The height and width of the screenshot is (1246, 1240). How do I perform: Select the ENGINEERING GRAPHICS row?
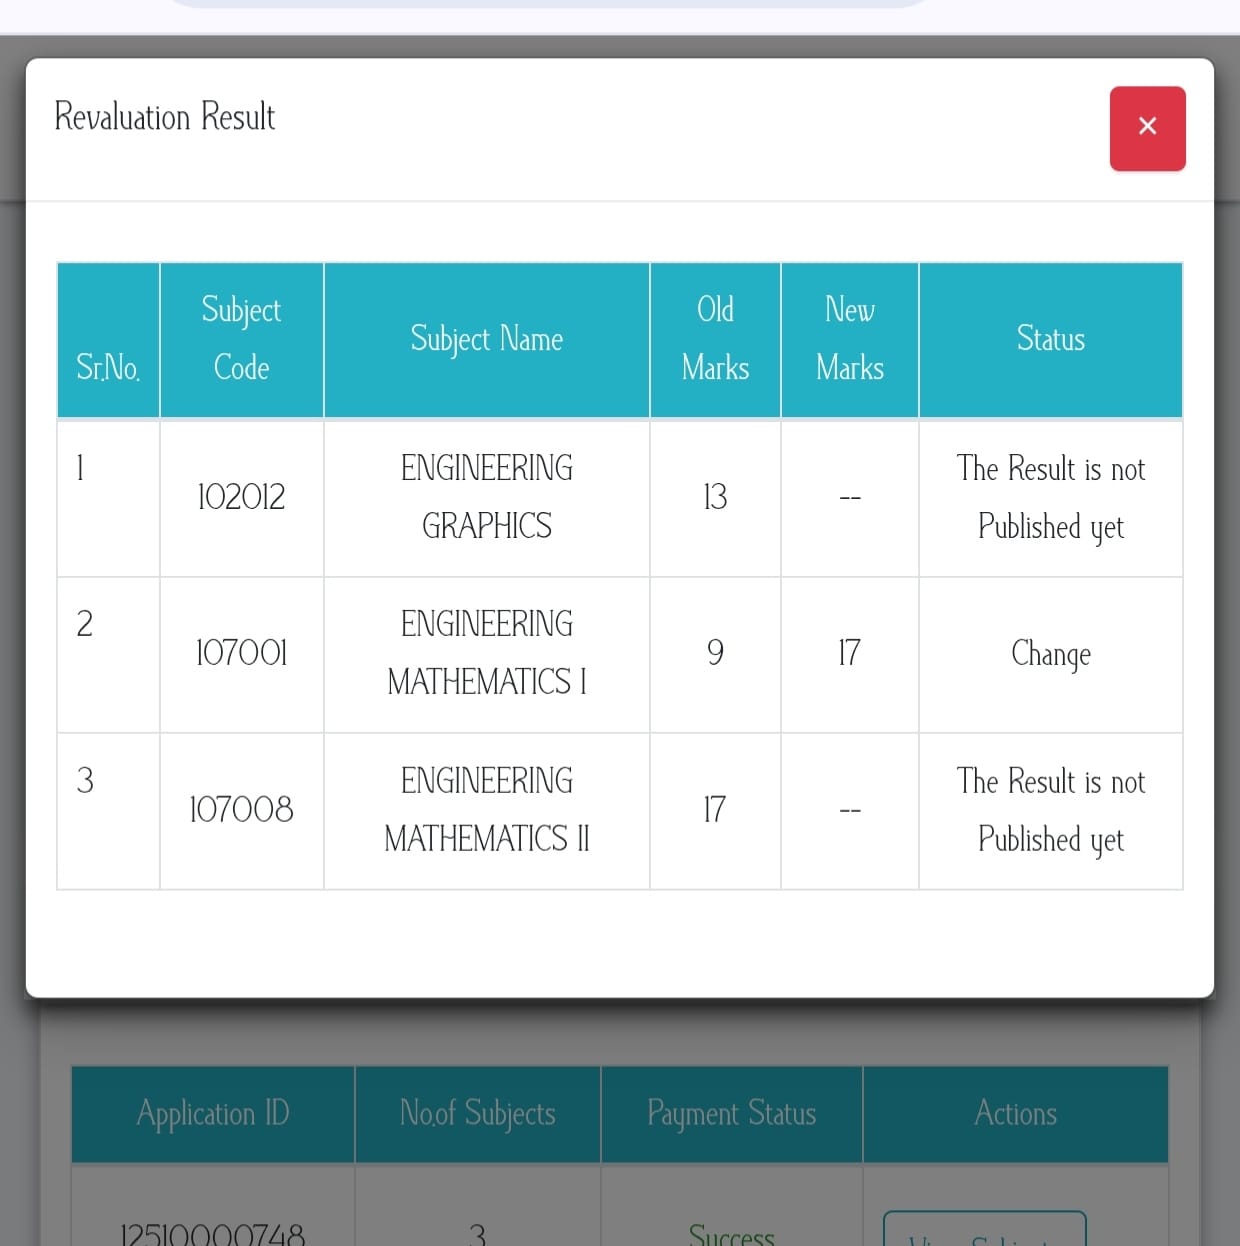(620, 498)
